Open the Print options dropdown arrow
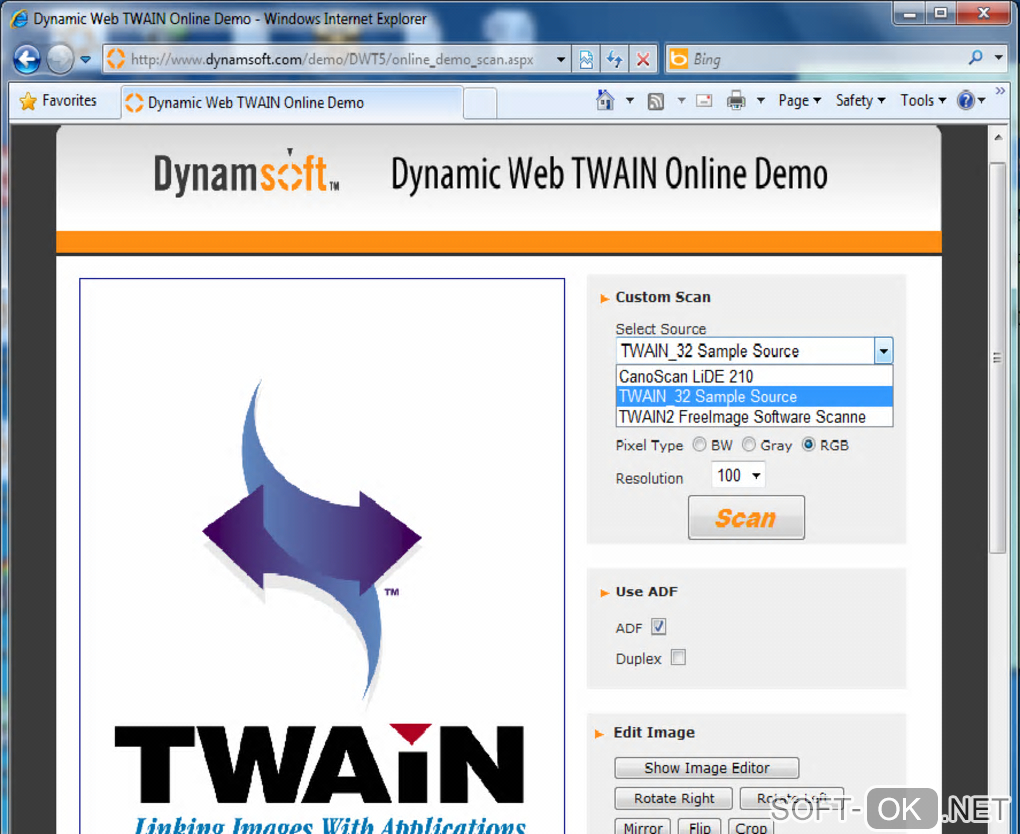 click(760, 101)
